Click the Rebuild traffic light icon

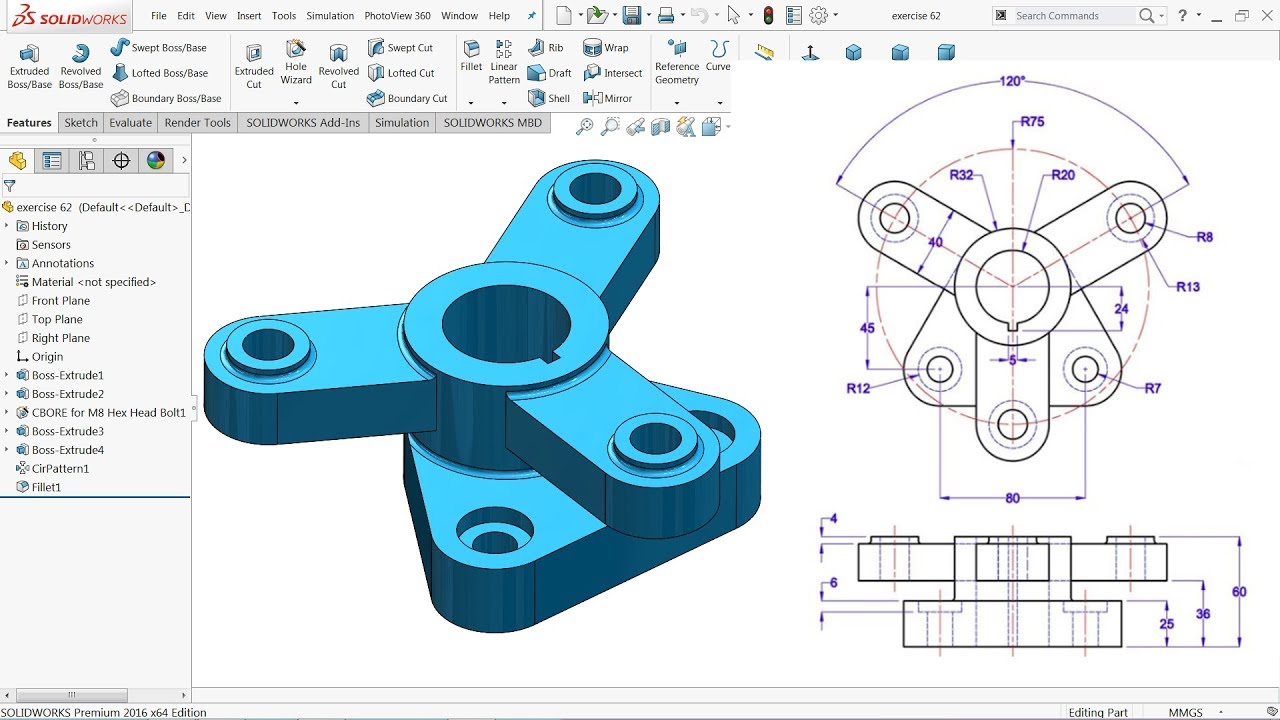point(768,15)
